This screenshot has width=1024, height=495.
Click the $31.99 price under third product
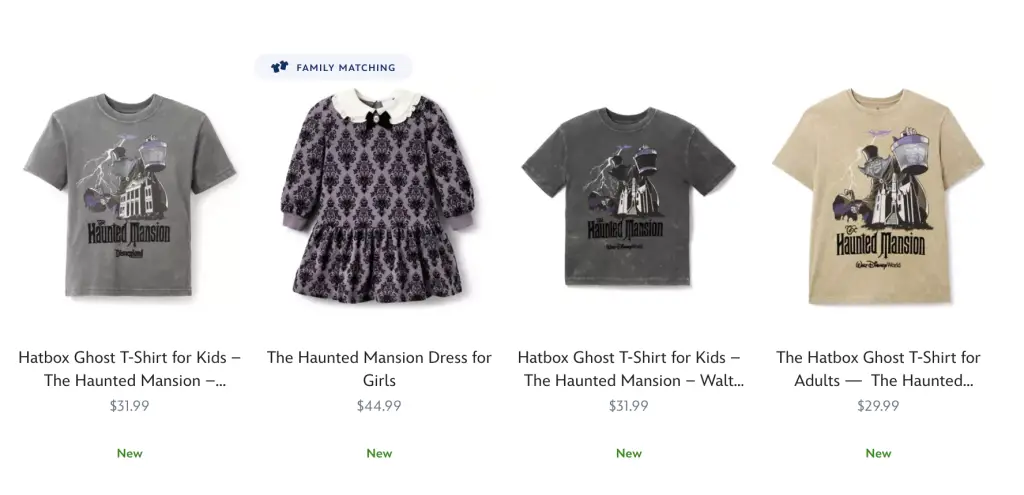(629, 406)
